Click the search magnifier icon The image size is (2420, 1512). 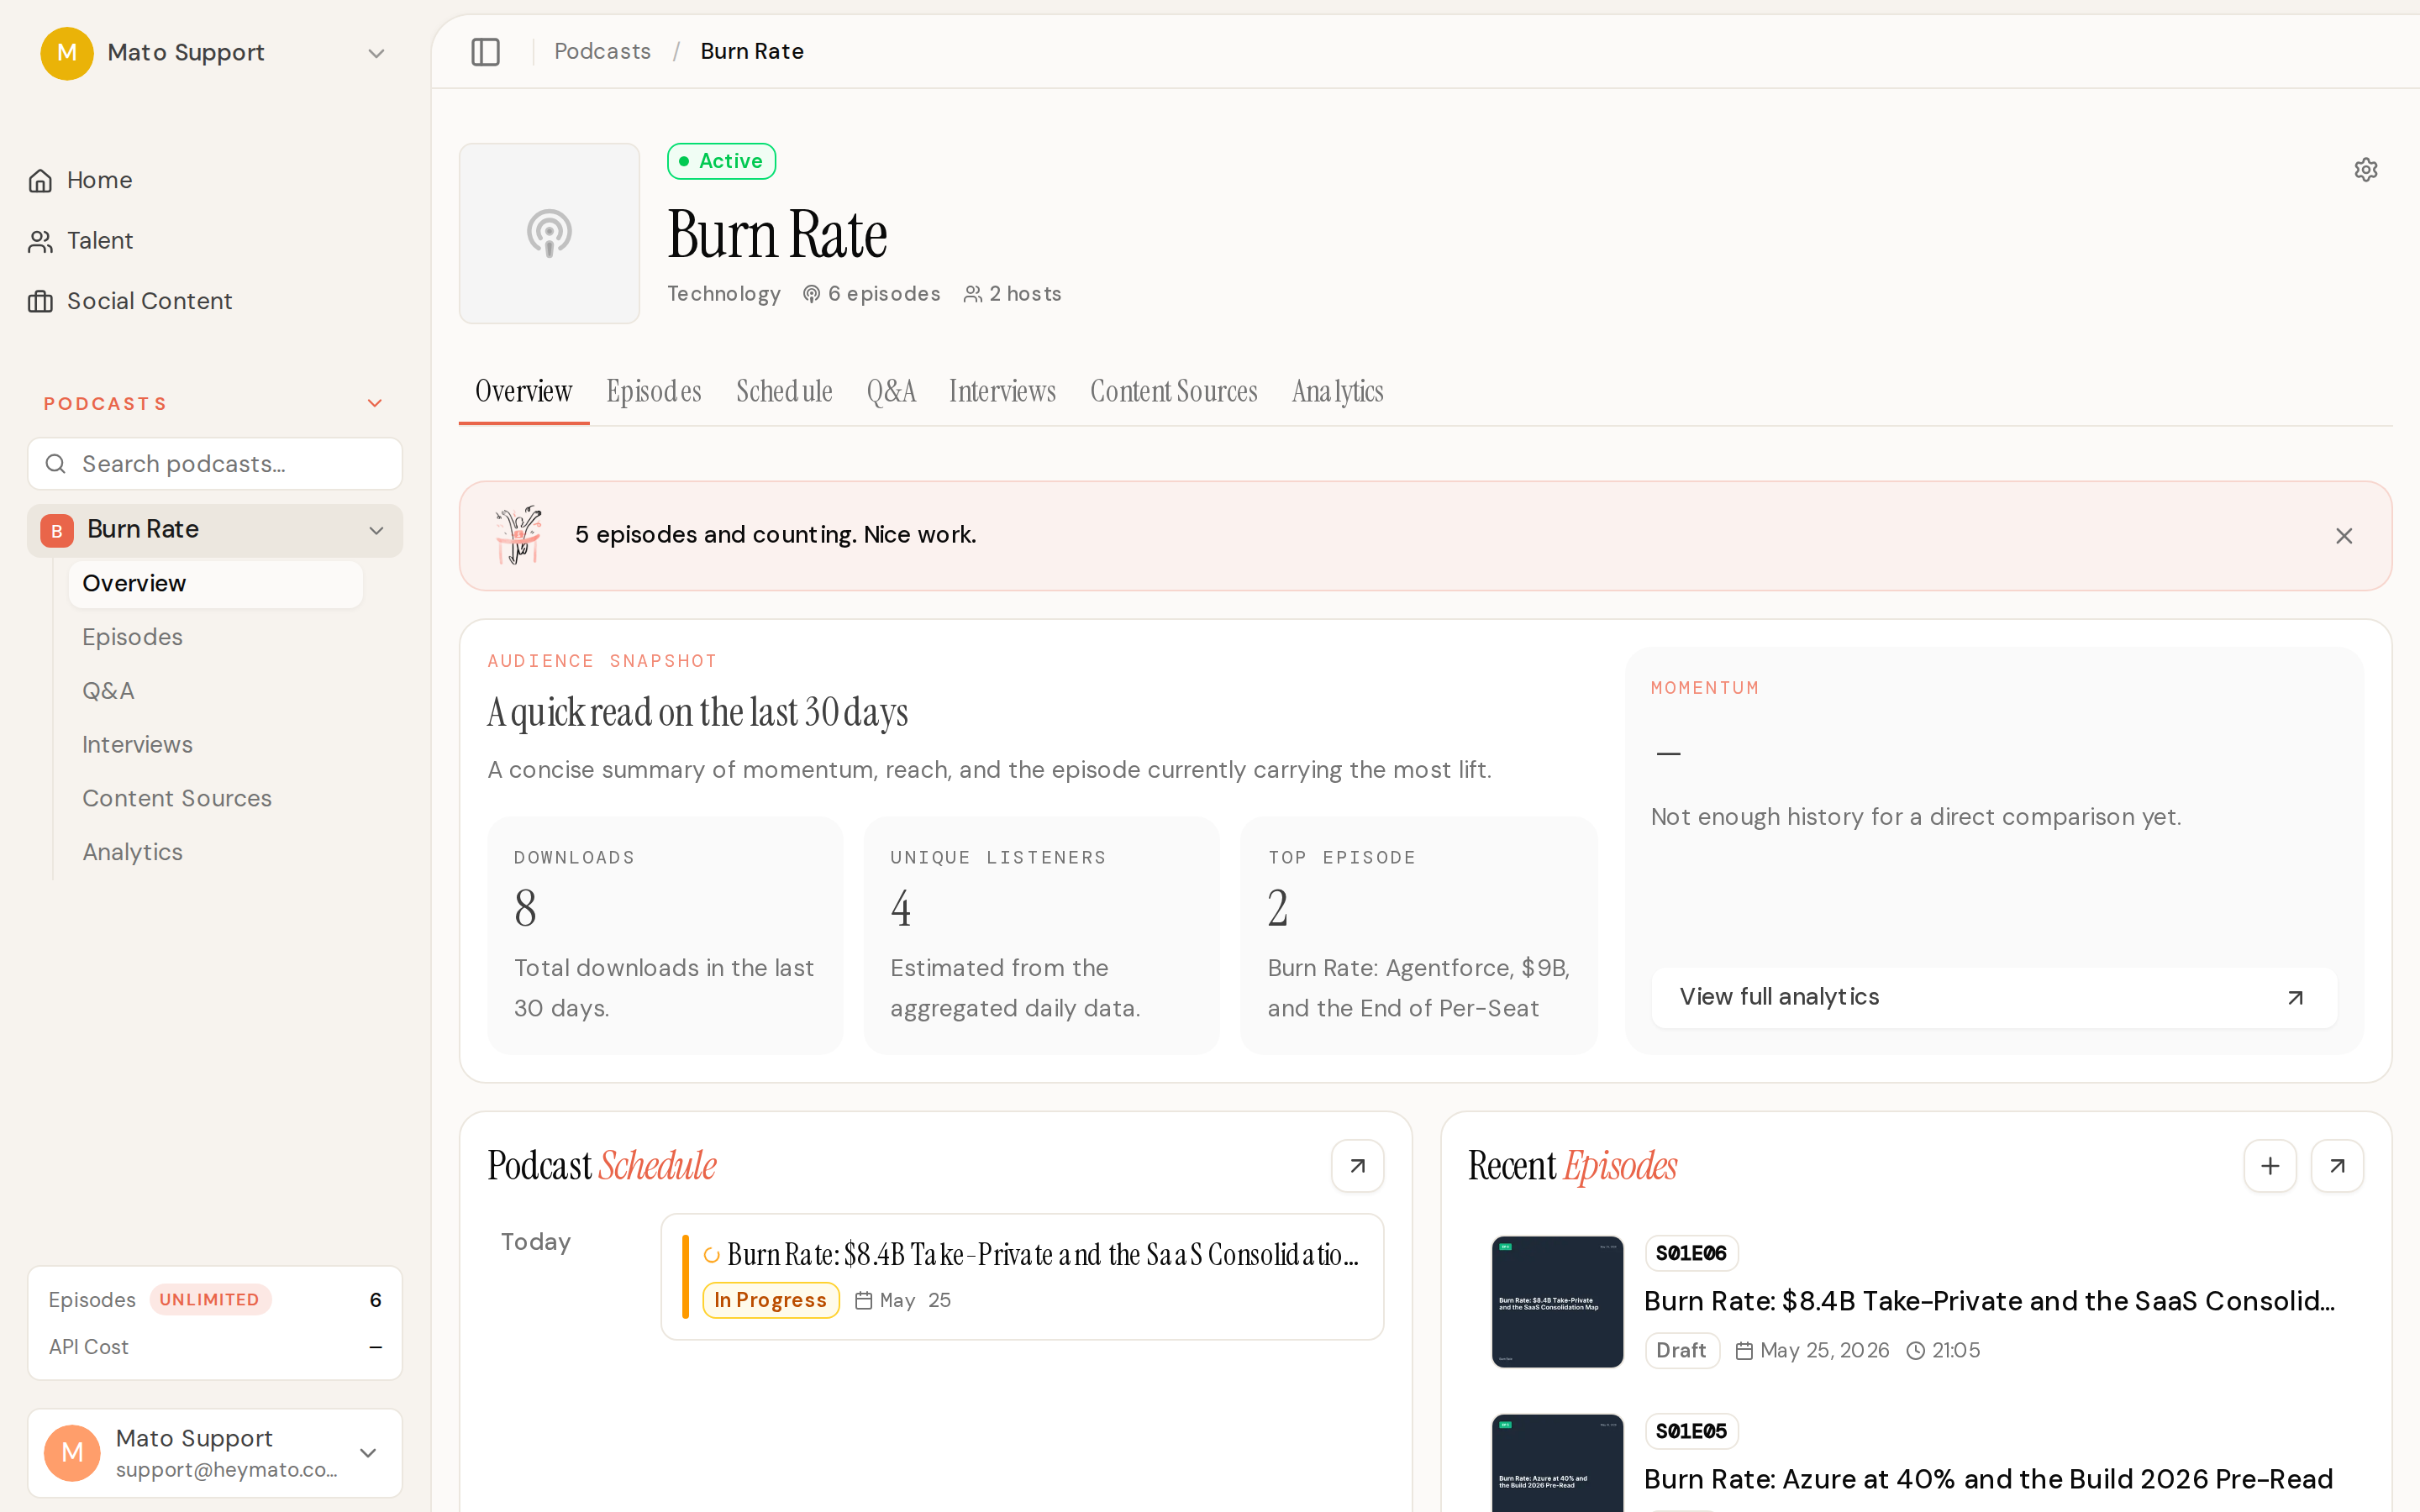pos(56,464)
